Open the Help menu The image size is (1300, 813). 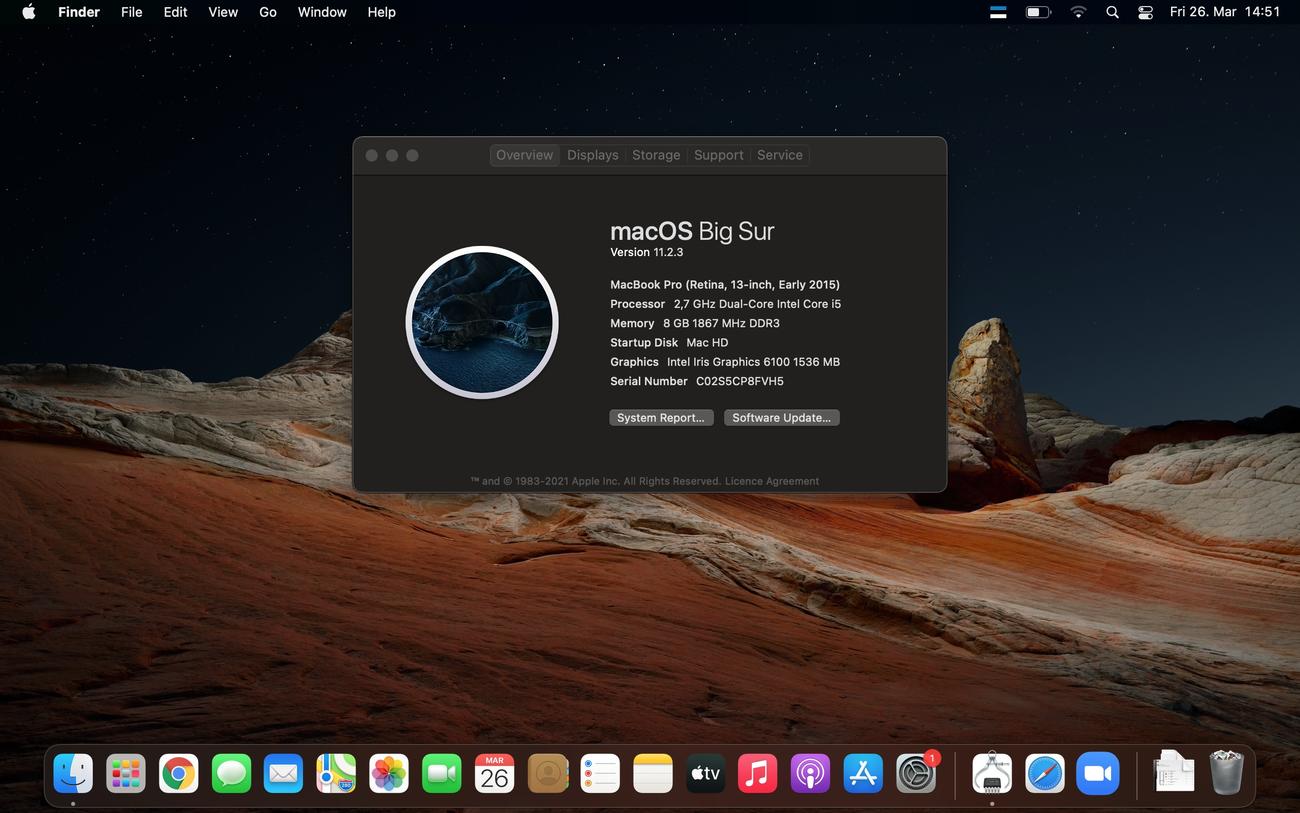(381, 12)
